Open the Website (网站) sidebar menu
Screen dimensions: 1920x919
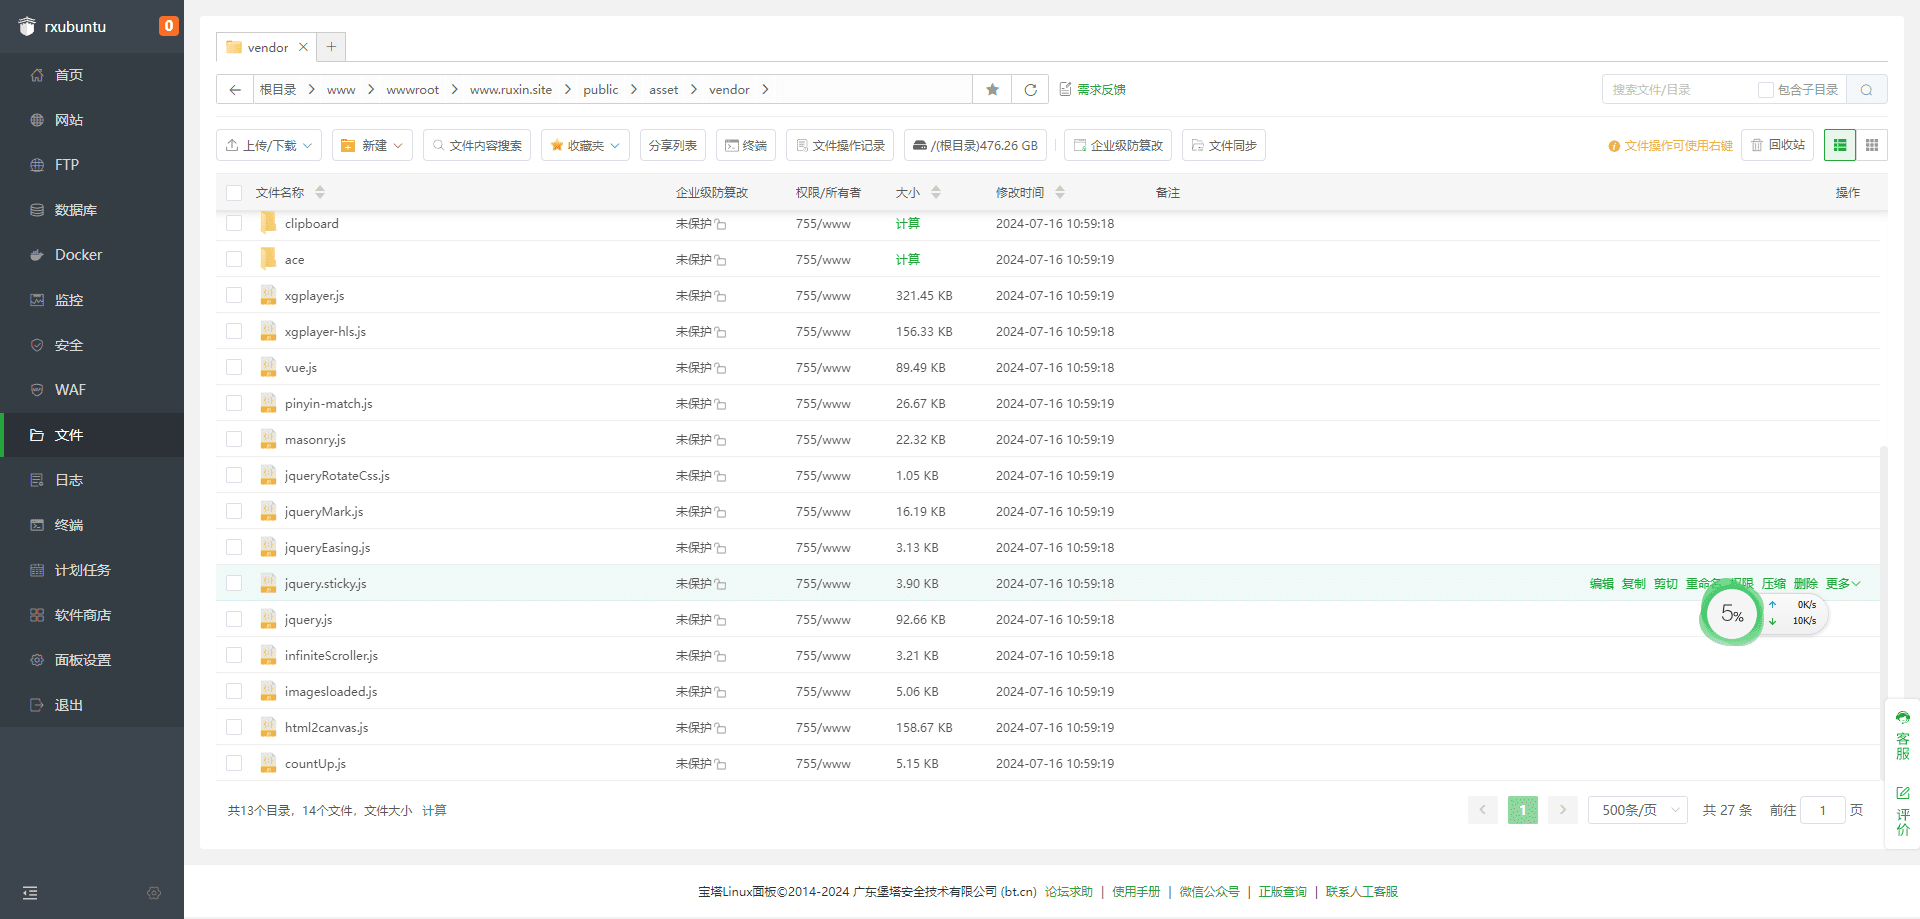(92, 120)
